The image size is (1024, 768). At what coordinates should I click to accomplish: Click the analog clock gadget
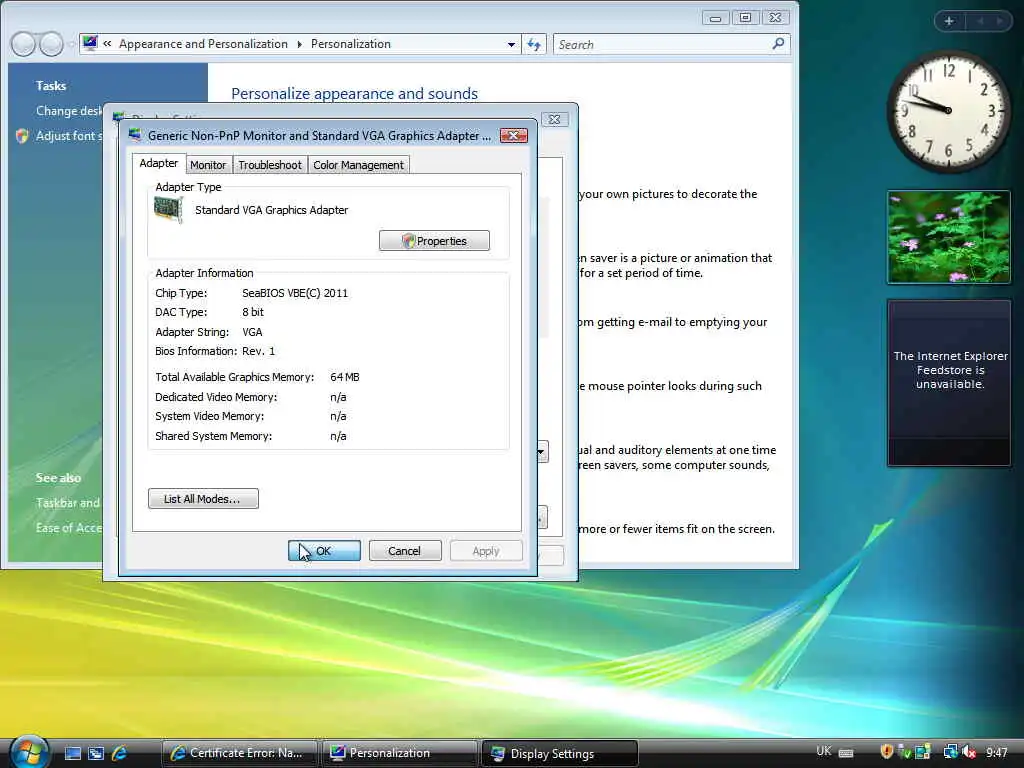tap(948, 110)
